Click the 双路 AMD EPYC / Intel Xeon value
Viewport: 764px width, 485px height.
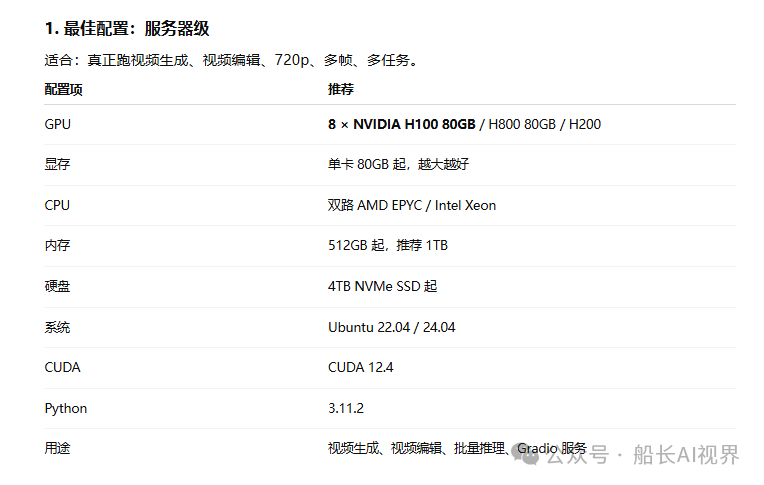pos(412,205)
